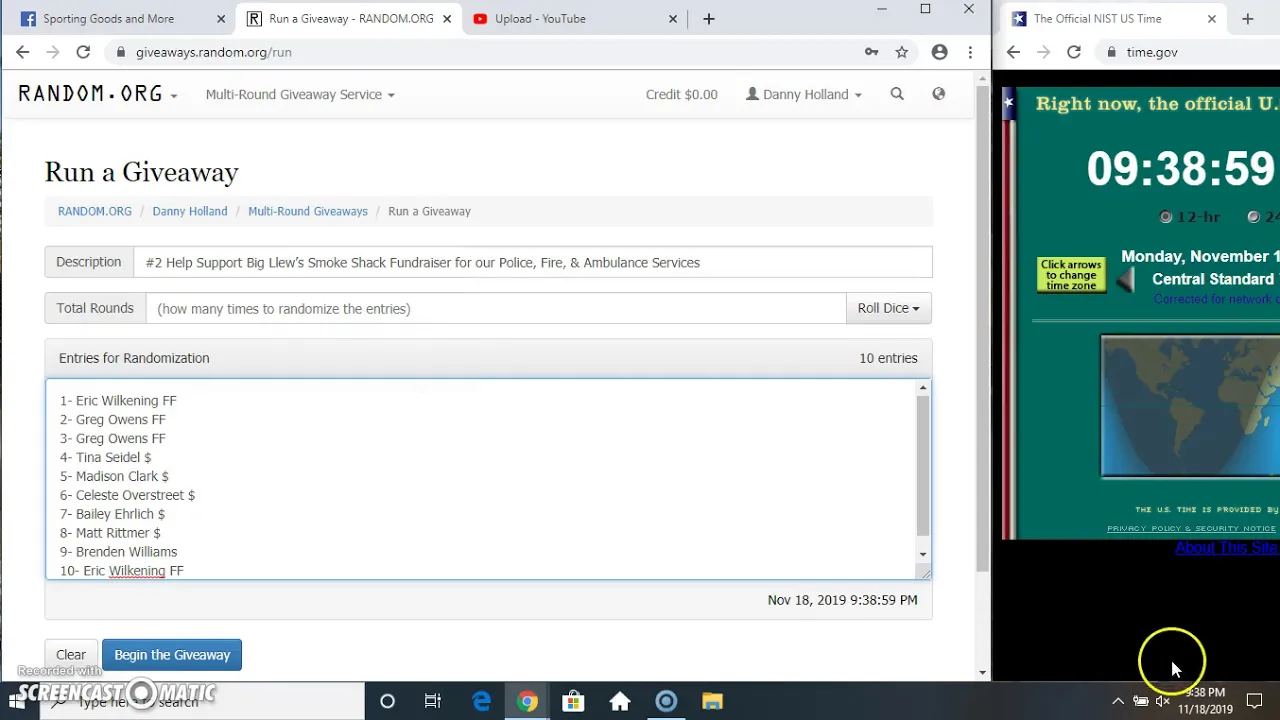
Task: Click the Clear button
Action: (x=71, y=655)
